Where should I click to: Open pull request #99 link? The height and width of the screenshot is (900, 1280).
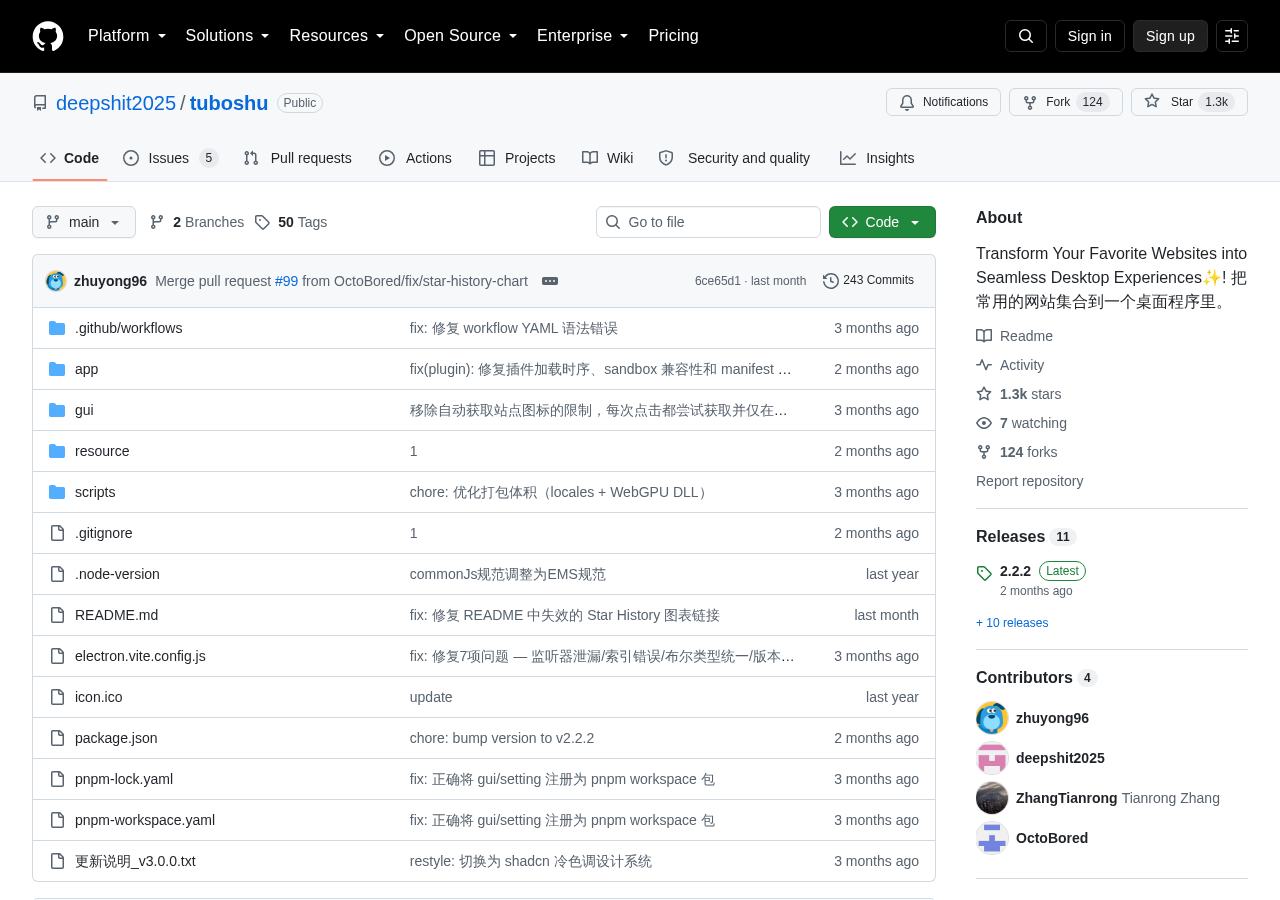pos(286,281)
